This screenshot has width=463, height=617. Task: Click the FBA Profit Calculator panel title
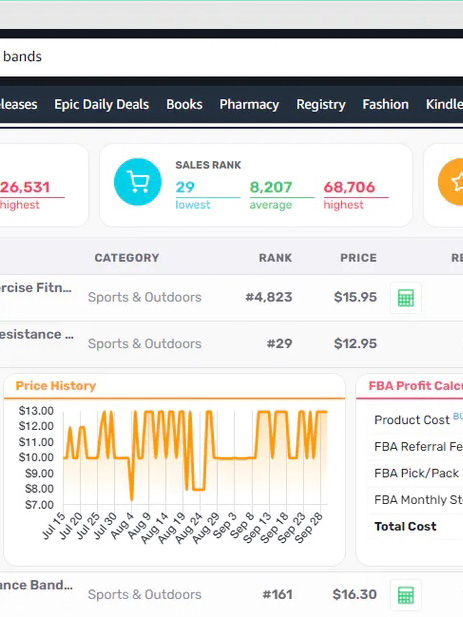pyautogui.click(x=416, y=386)
